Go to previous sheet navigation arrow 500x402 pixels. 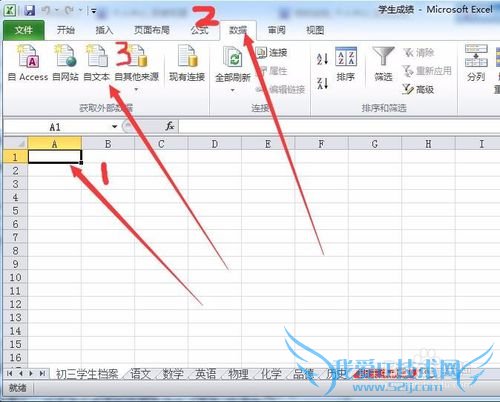20,373
